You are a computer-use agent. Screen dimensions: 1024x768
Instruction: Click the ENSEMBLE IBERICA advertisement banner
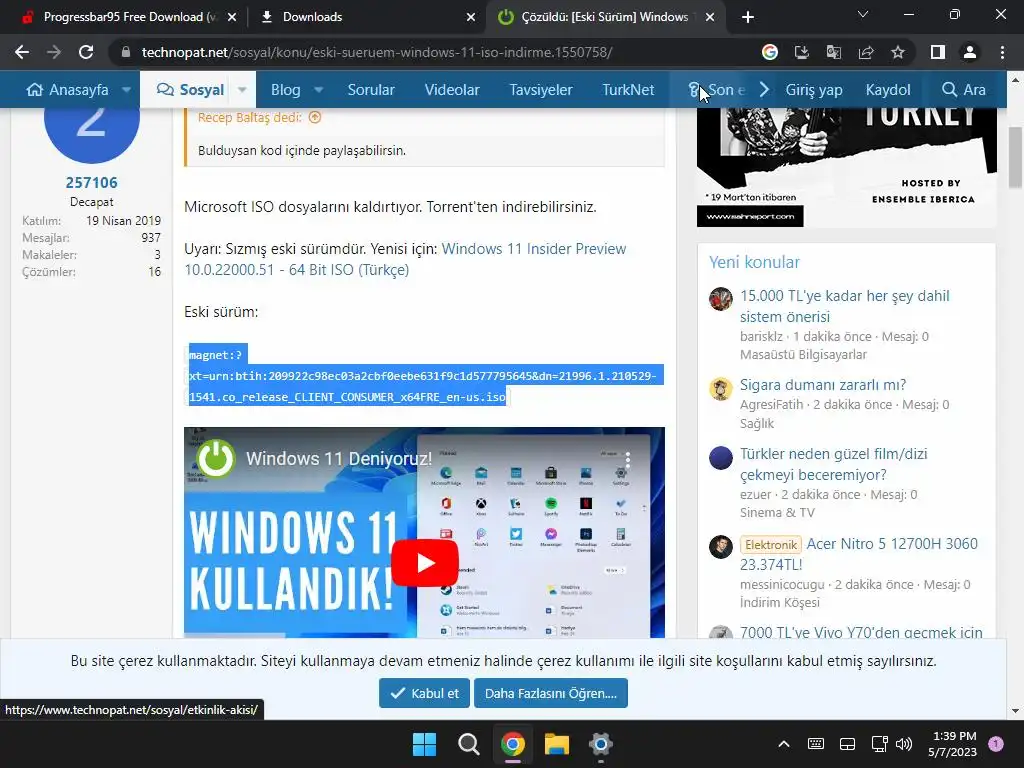tap(846, 167)
